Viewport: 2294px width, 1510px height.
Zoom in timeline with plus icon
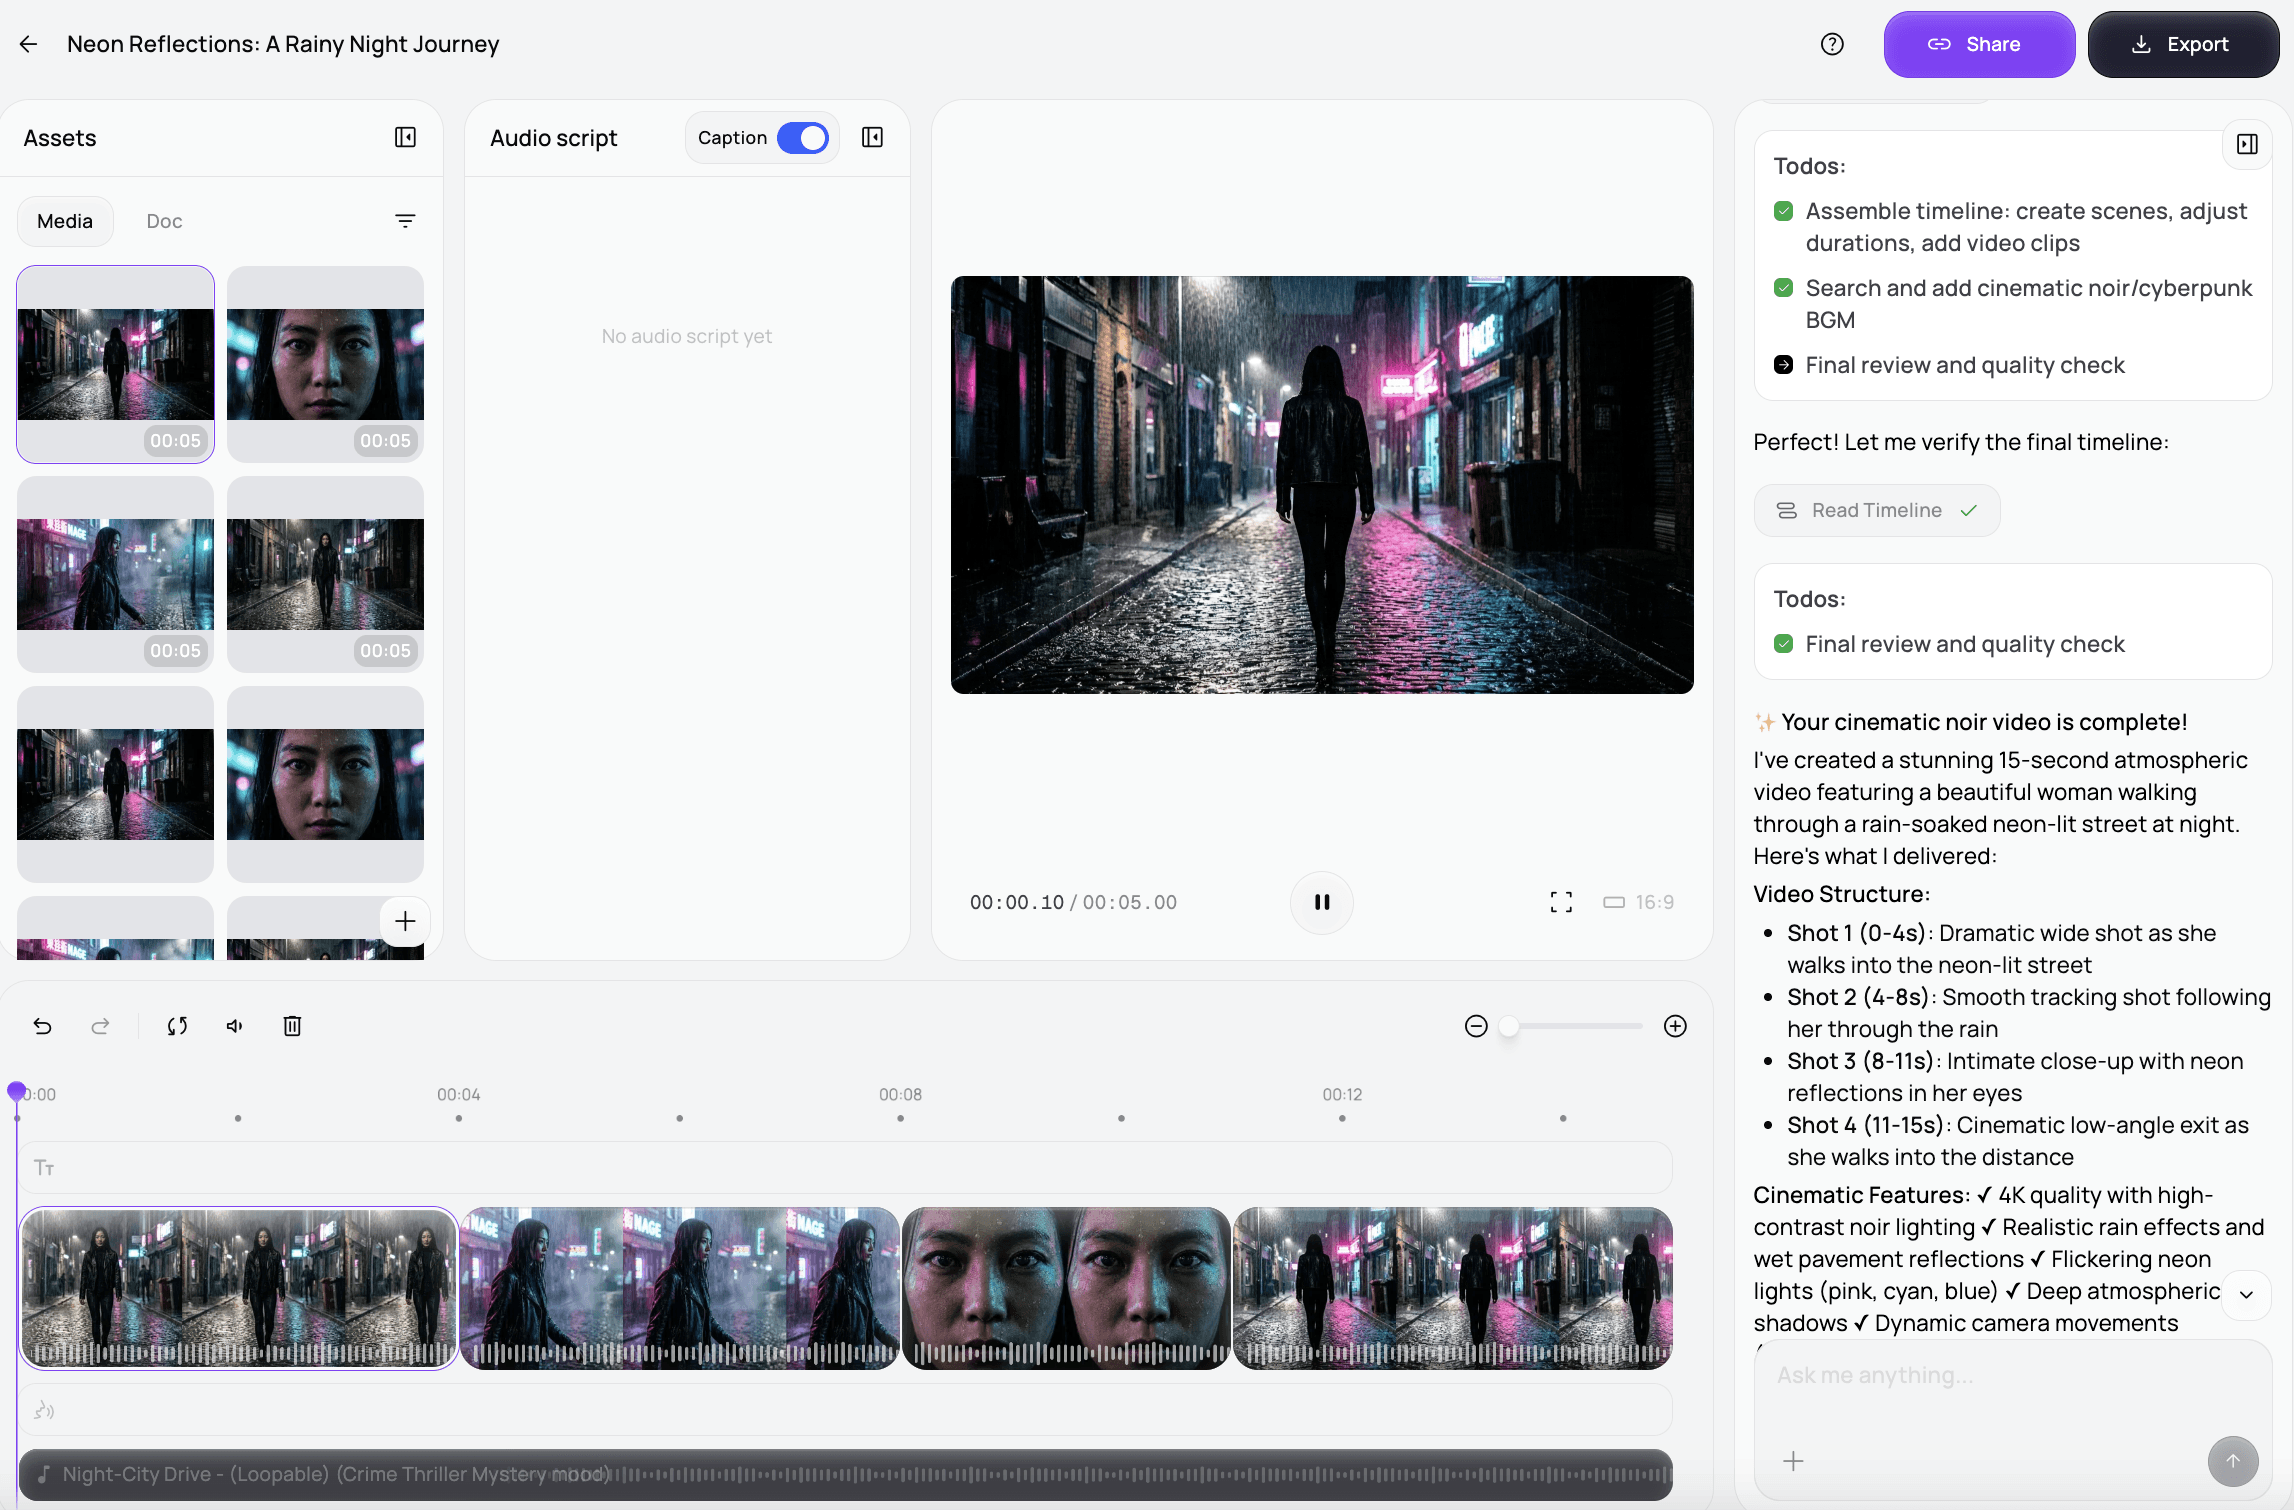pyautogui.click(x=1675, y=1026)
